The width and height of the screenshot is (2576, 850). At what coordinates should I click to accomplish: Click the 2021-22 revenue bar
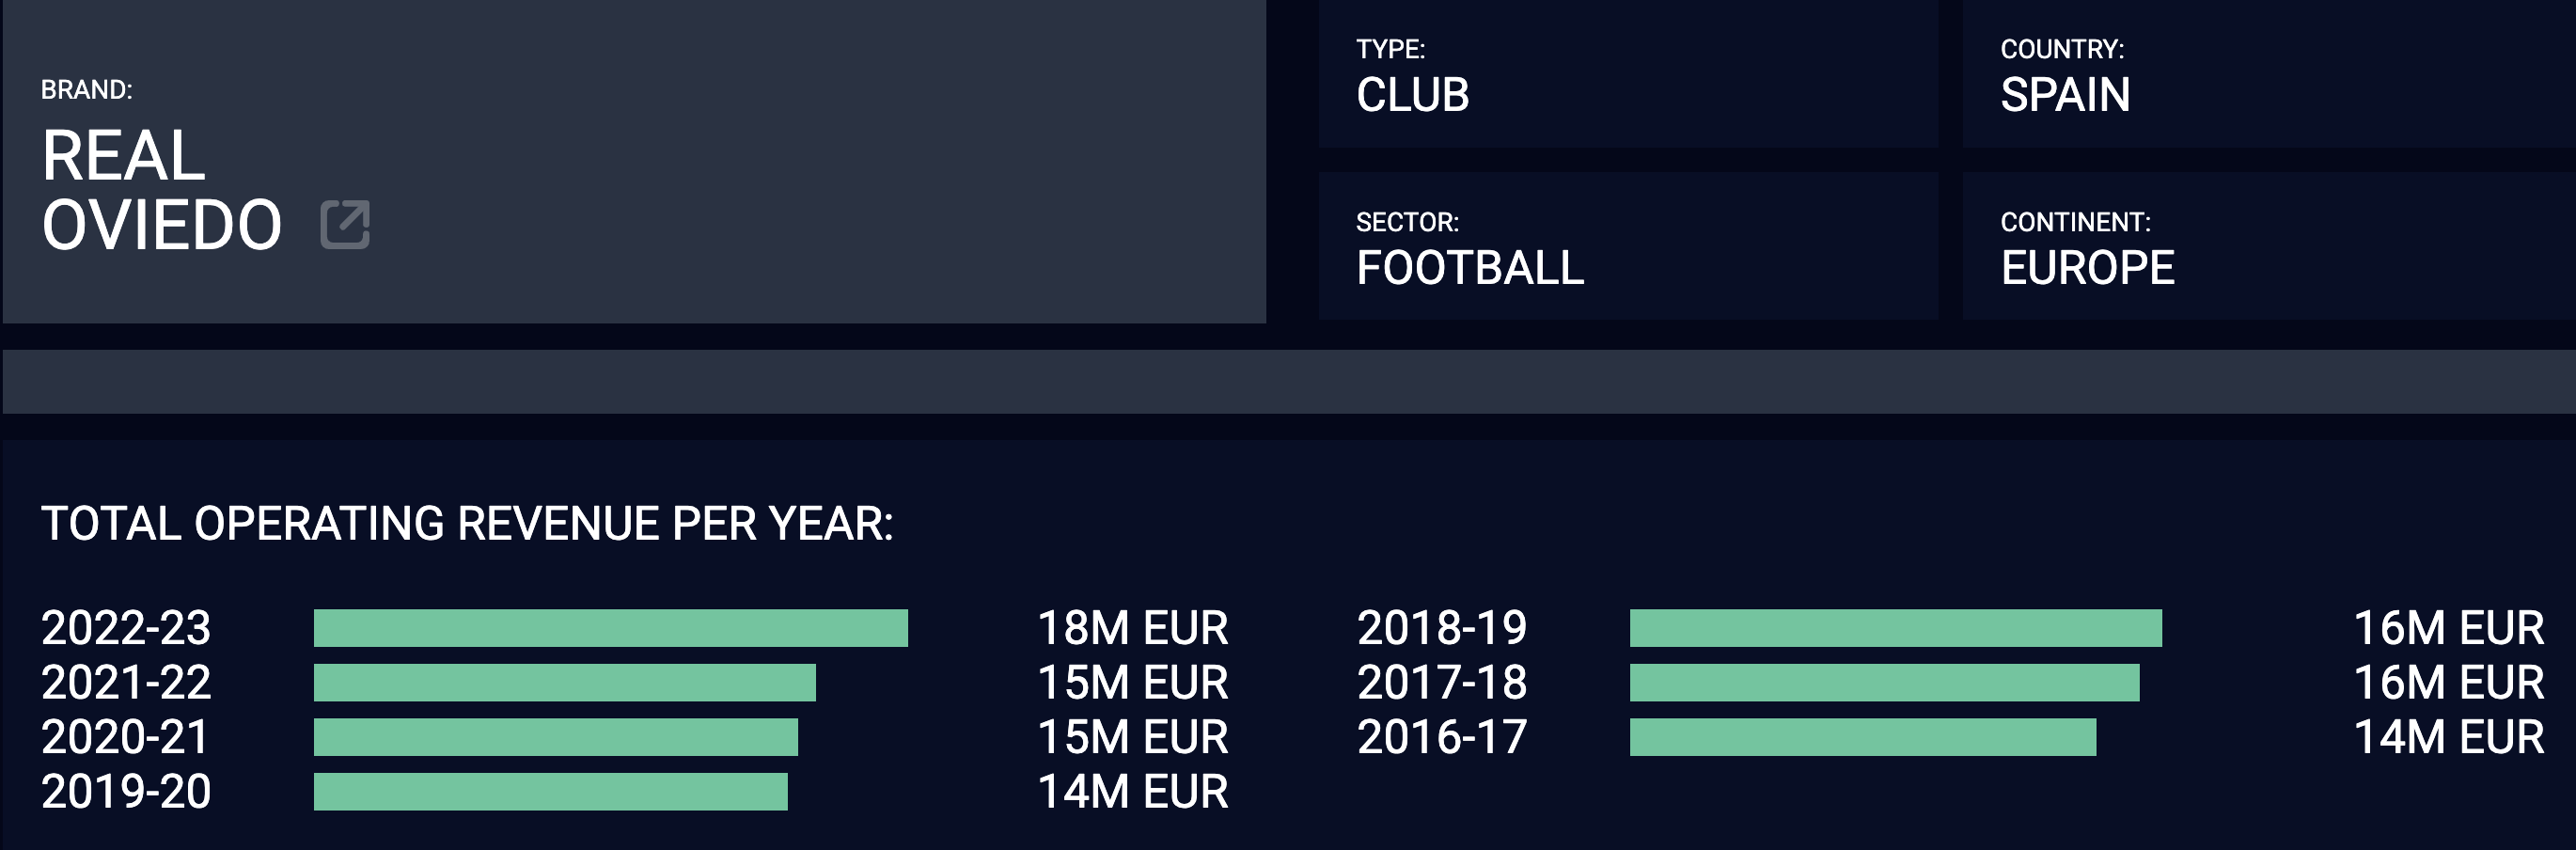click(565, 683)
